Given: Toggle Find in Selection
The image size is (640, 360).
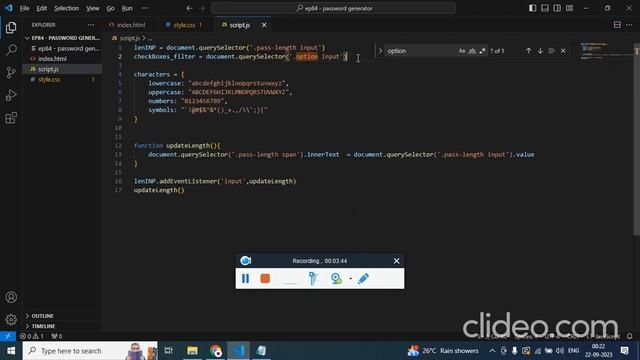Looking at the screenshot, I should click(551, 51).
